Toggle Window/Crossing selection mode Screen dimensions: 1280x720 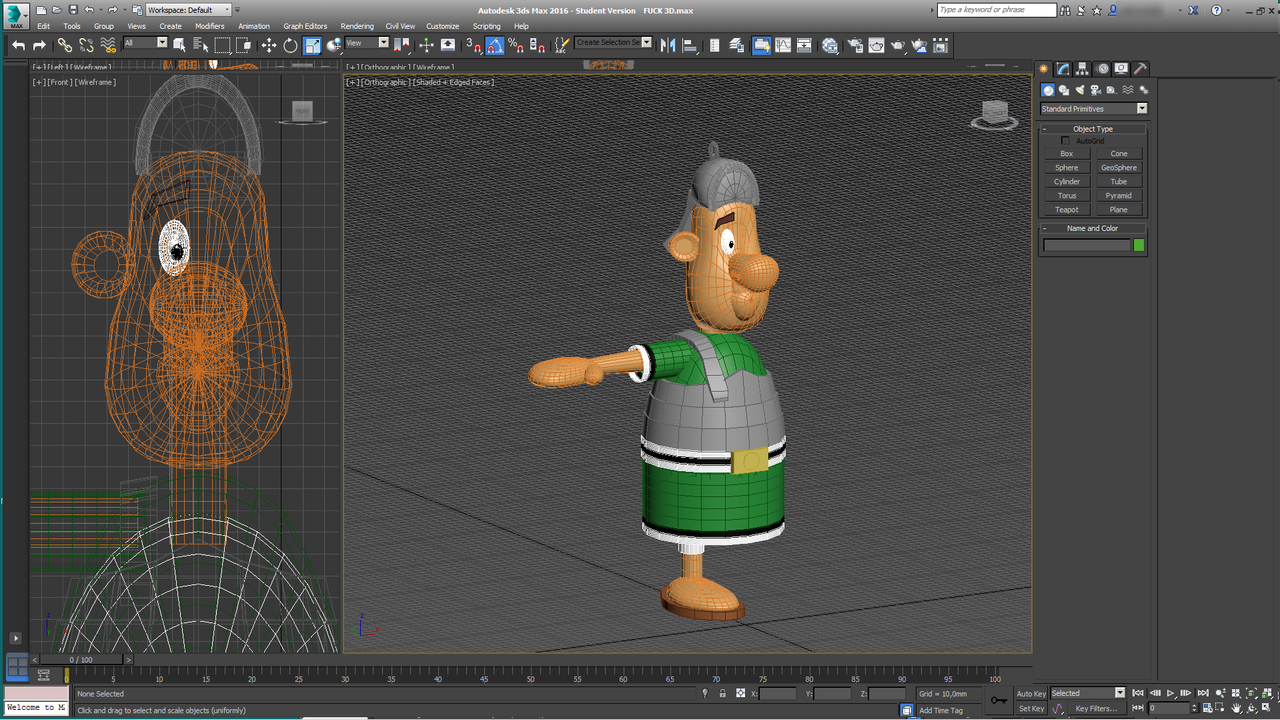(245, 45)
